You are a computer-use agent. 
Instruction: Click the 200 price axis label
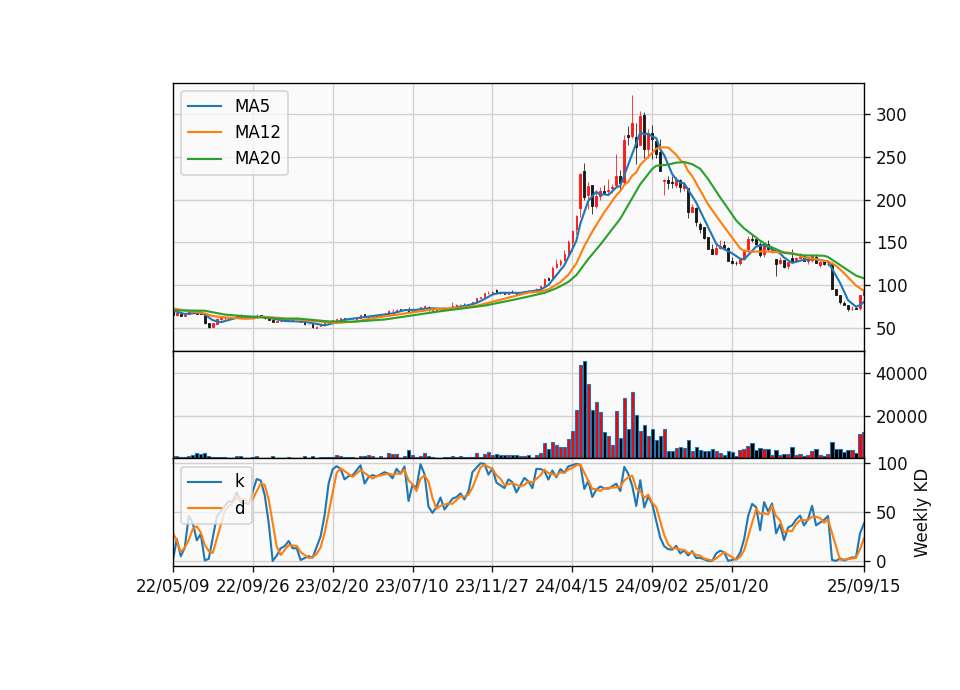point(891,201)
